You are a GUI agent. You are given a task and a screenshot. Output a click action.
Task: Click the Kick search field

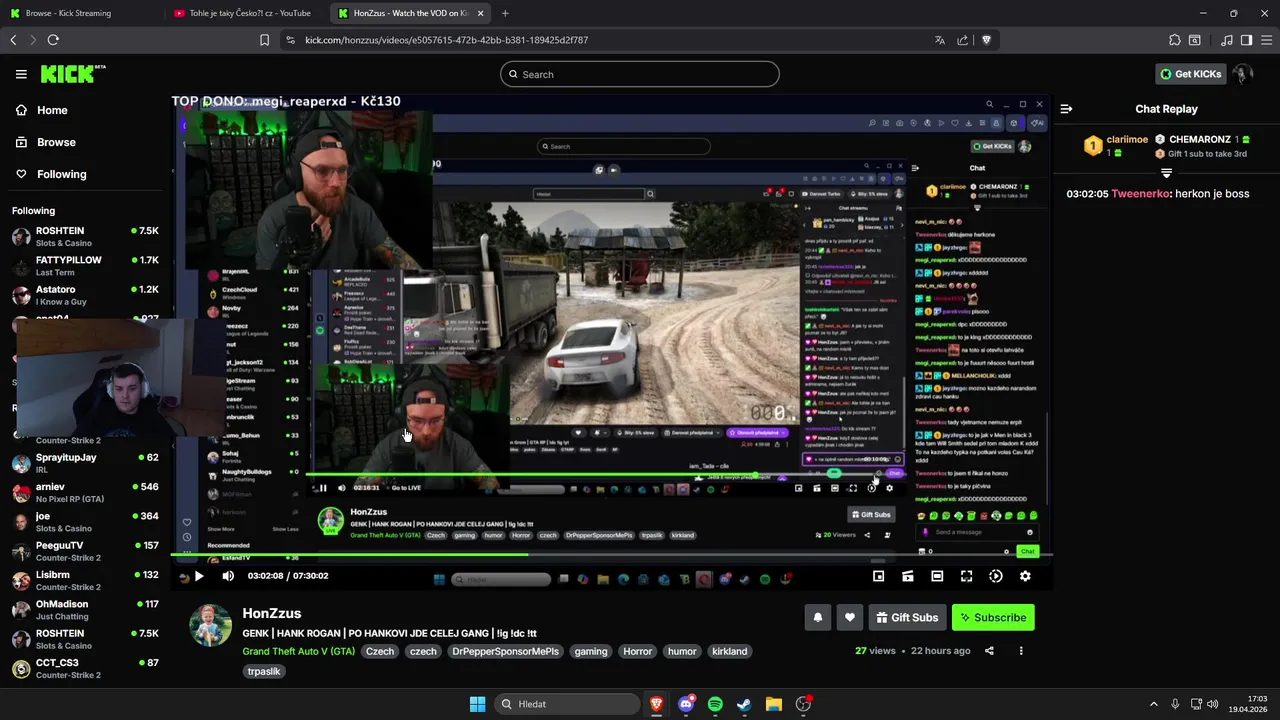click(x=640, y=74)
